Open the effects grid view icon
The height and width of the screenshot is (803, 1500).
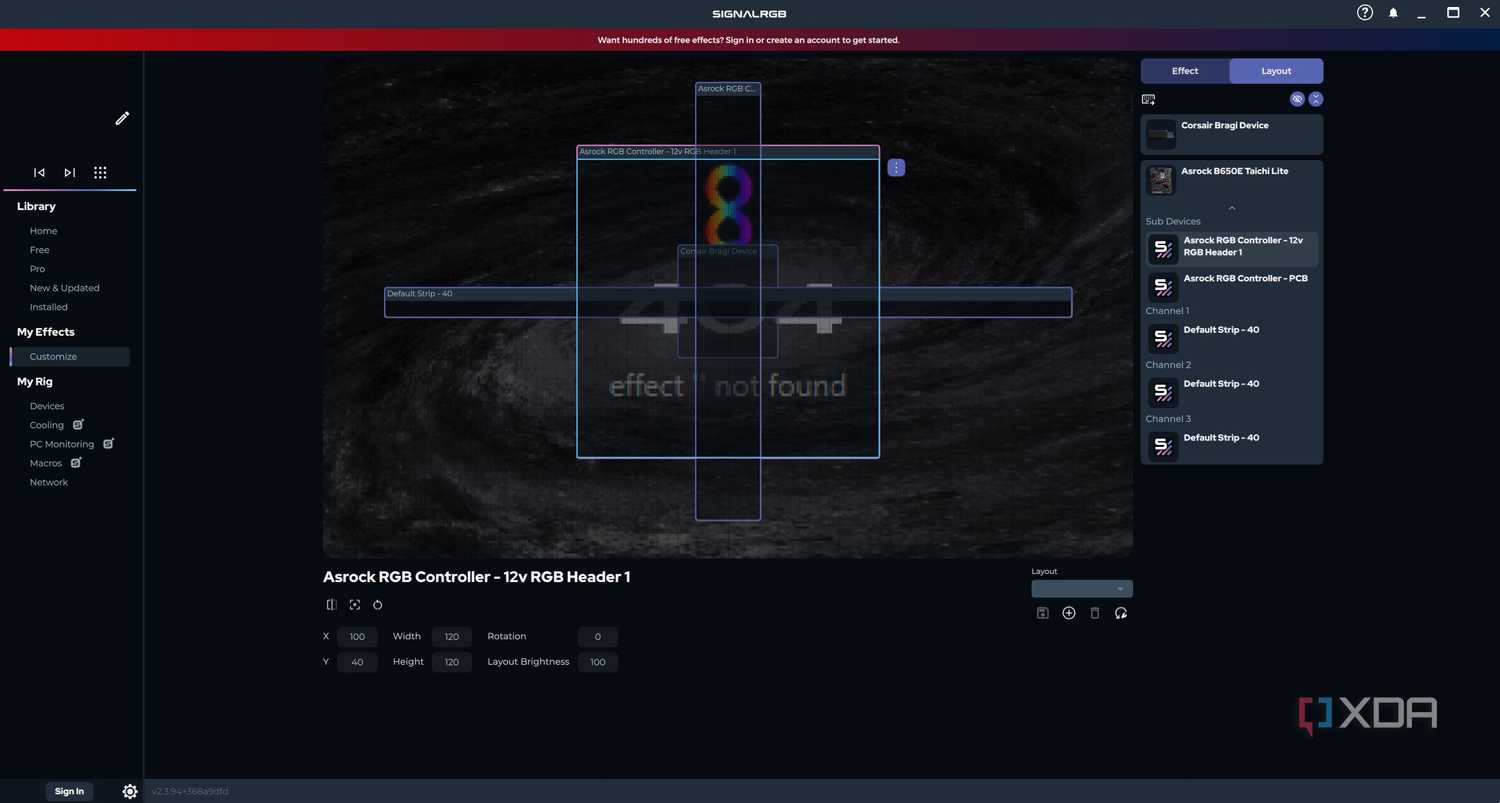click(x=100, y=173)
